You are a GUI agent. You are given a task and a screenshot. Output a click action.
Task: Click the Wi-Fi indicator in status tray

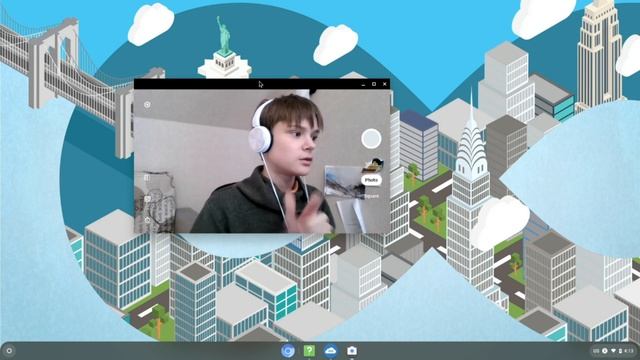(x=613, y=351)
